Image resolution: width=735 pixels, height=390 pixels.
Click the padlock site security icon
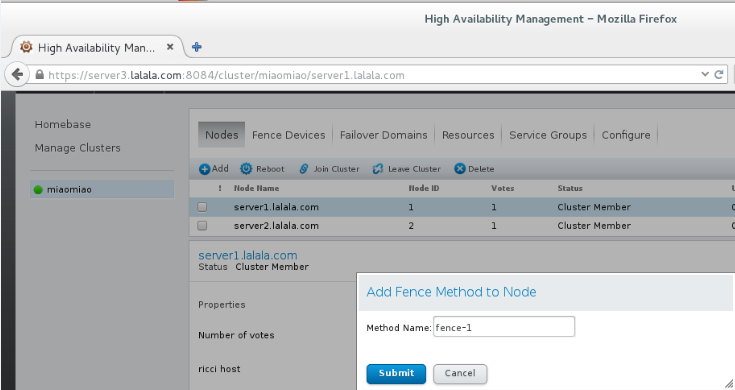(39, 75)
